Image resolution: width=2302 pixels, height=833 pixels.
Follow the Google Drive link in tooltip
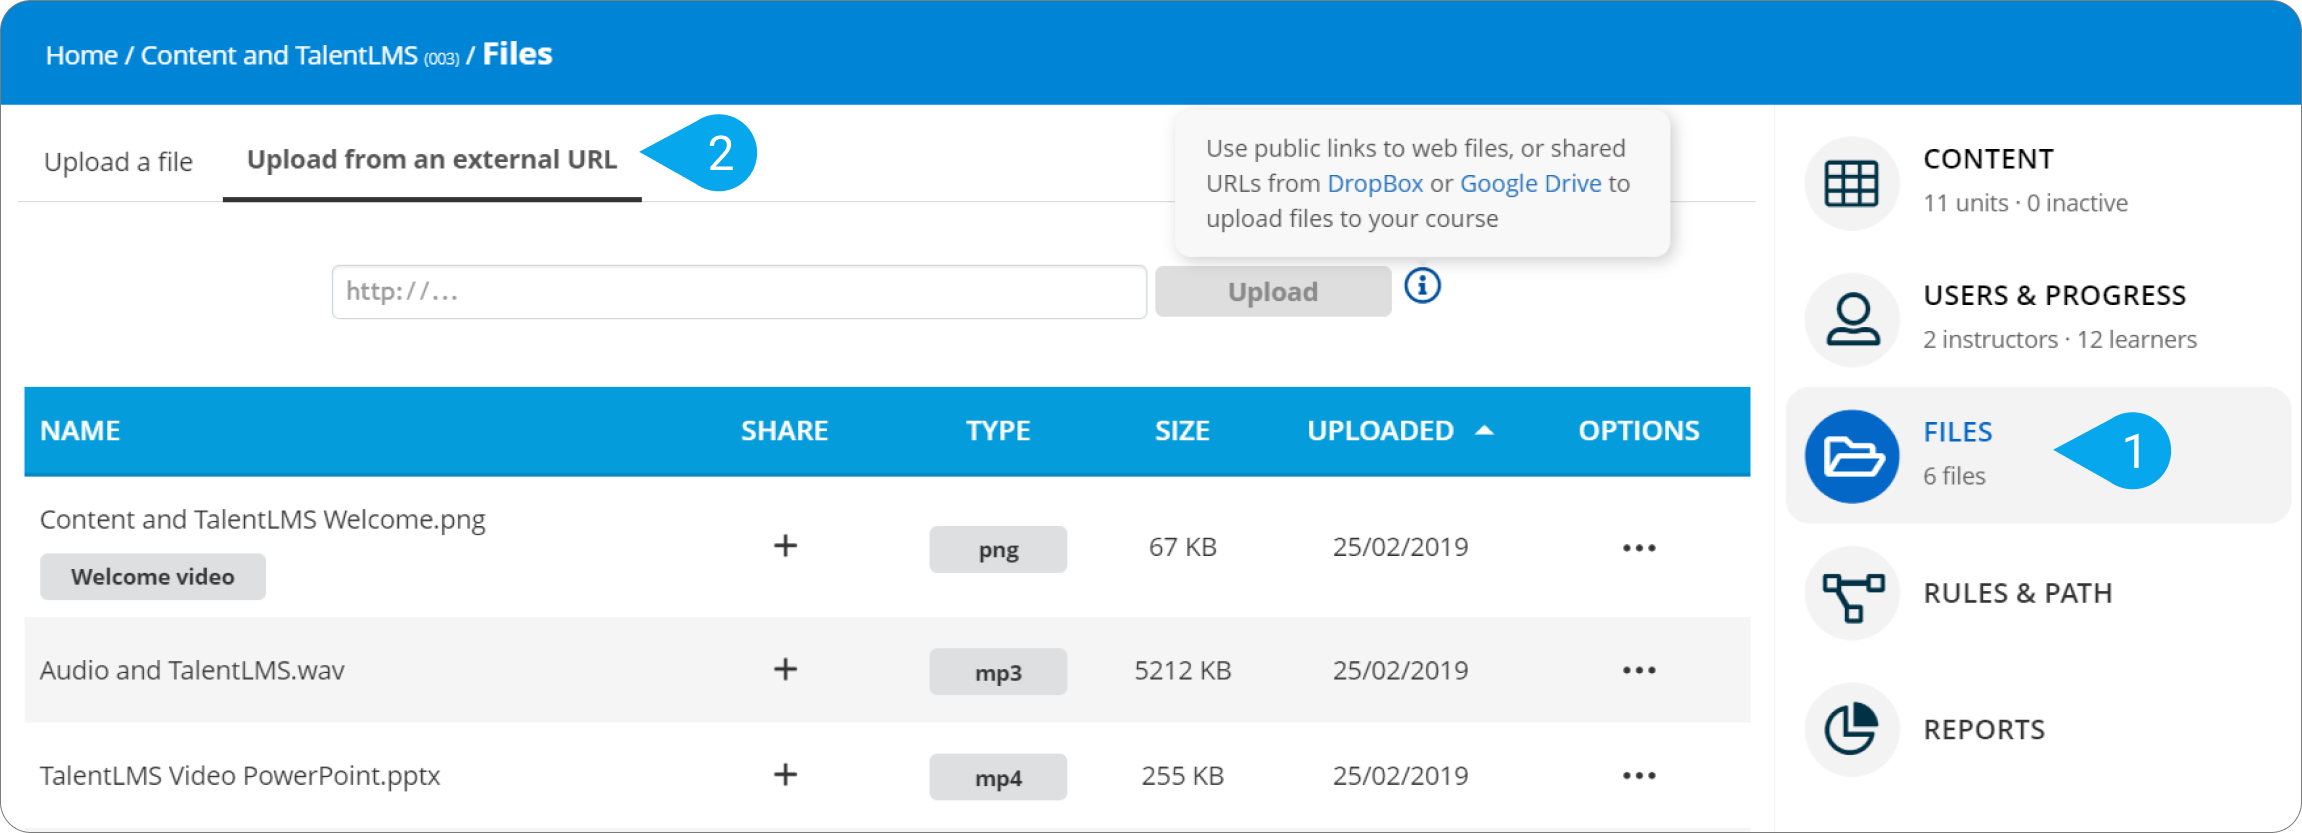[x=1531, y=183]
